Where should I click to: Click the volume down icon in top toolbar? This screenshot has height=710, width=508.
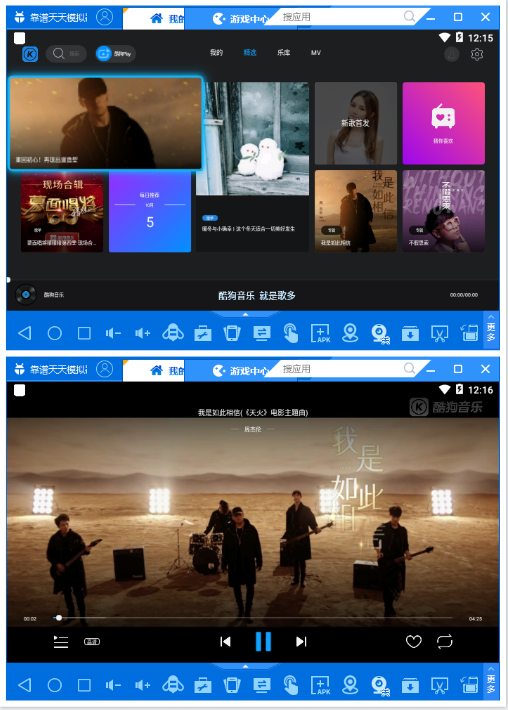(113, 333)
